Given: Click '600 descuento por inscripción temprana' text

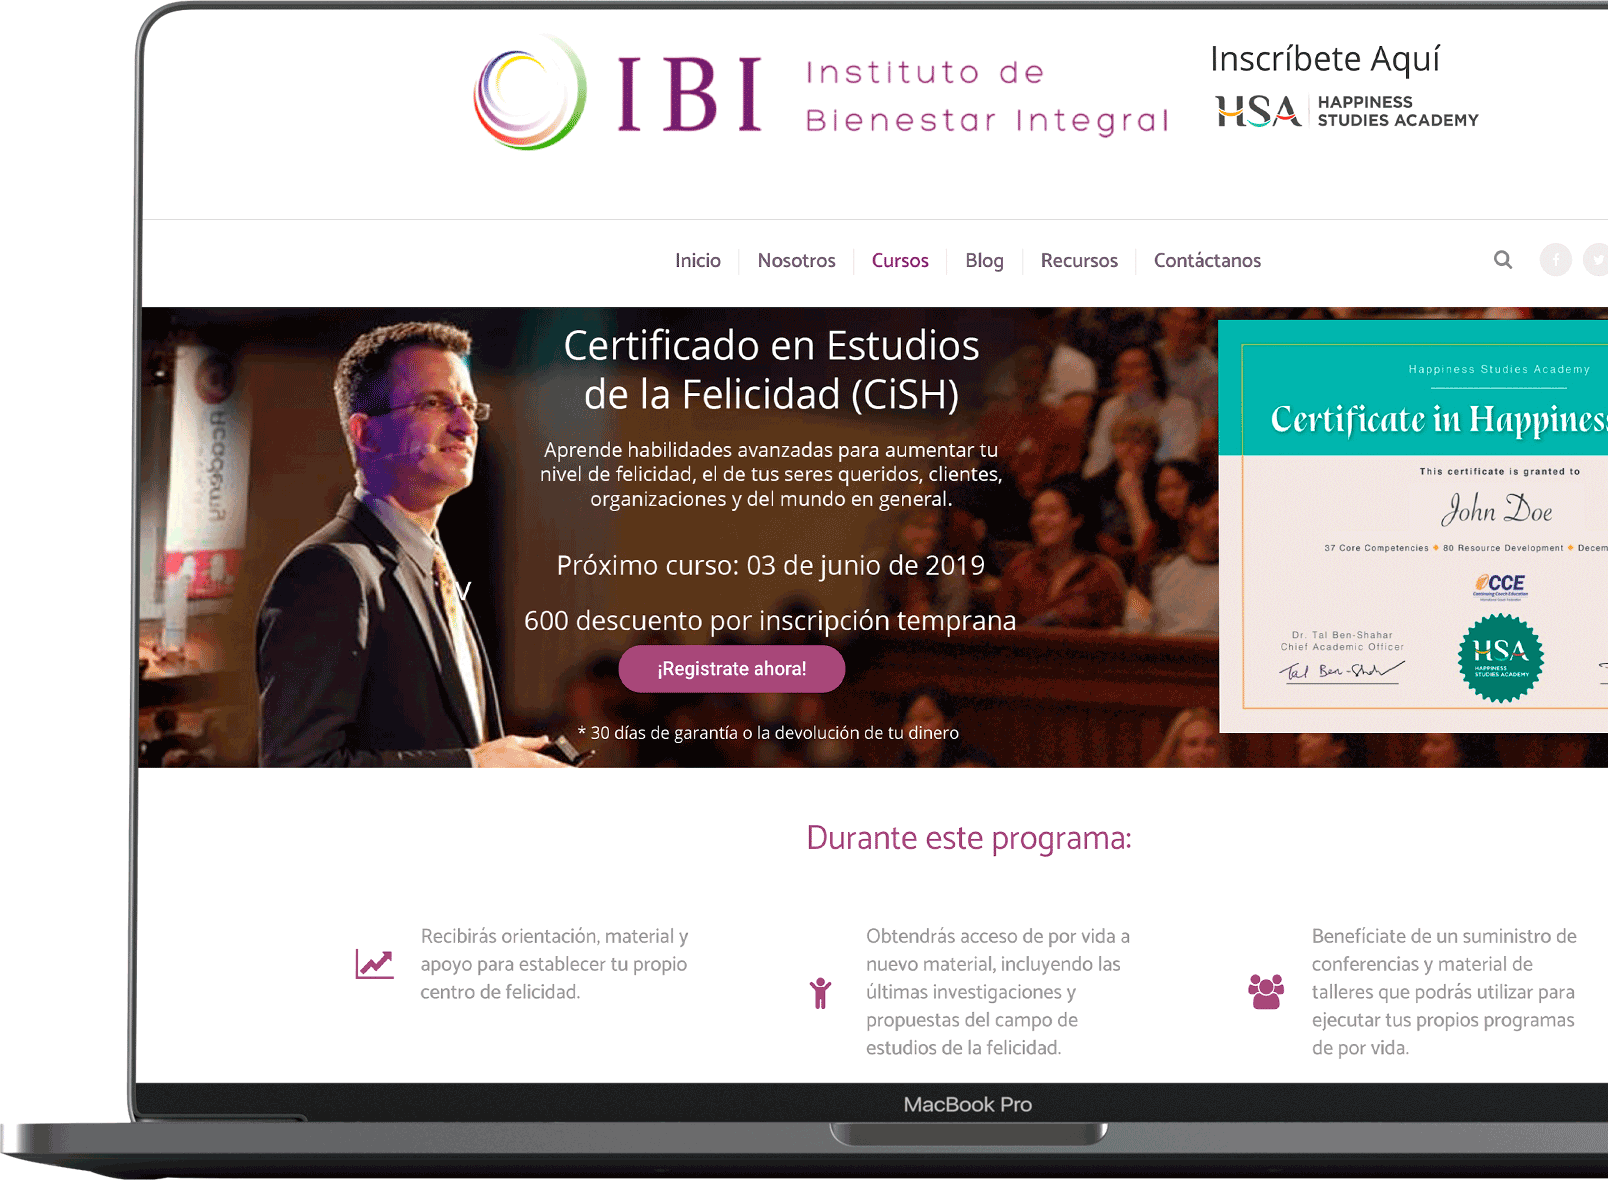Looking at the screenshot, I should pos(770,621).
